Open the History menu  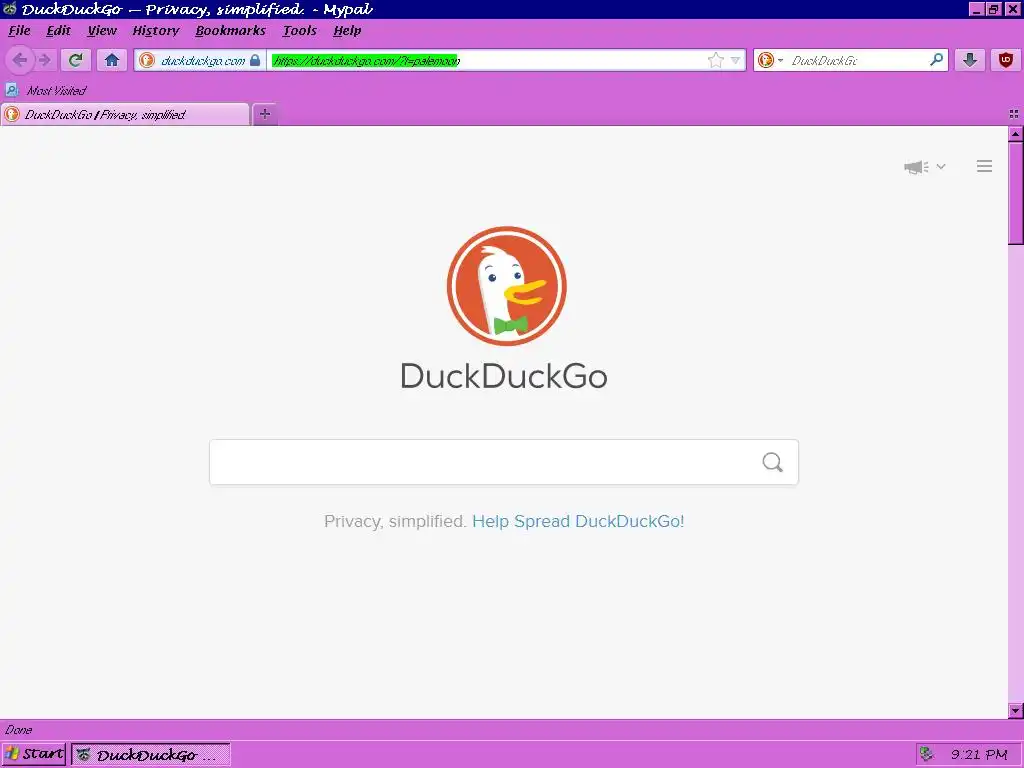pos(155,31)
